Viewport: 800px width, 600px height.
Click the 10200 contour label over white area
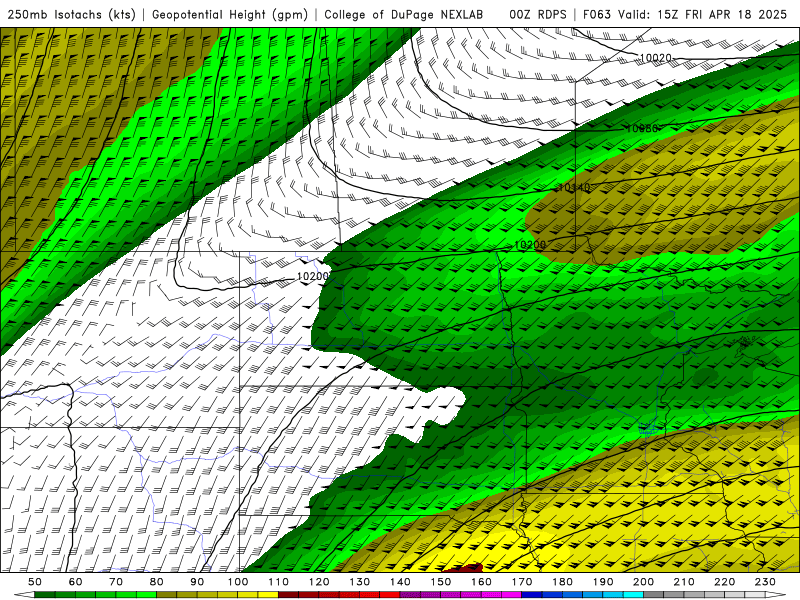tap(313, 277)
